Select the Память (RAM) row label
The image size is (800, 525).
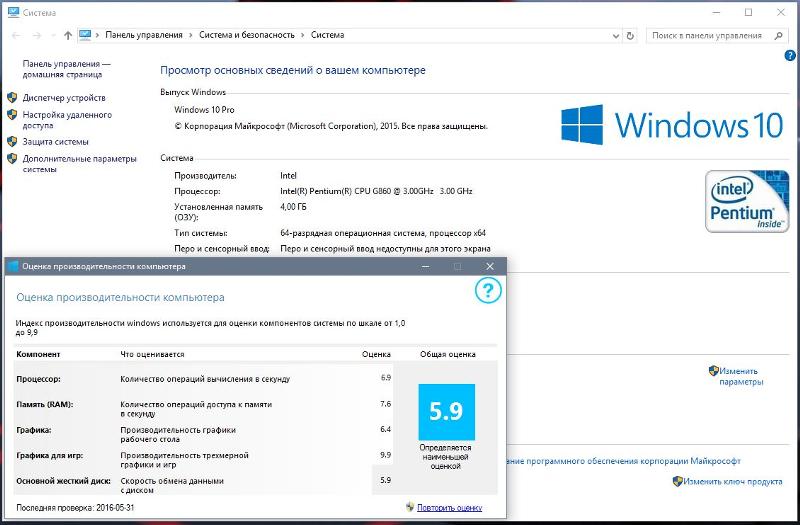45,404
